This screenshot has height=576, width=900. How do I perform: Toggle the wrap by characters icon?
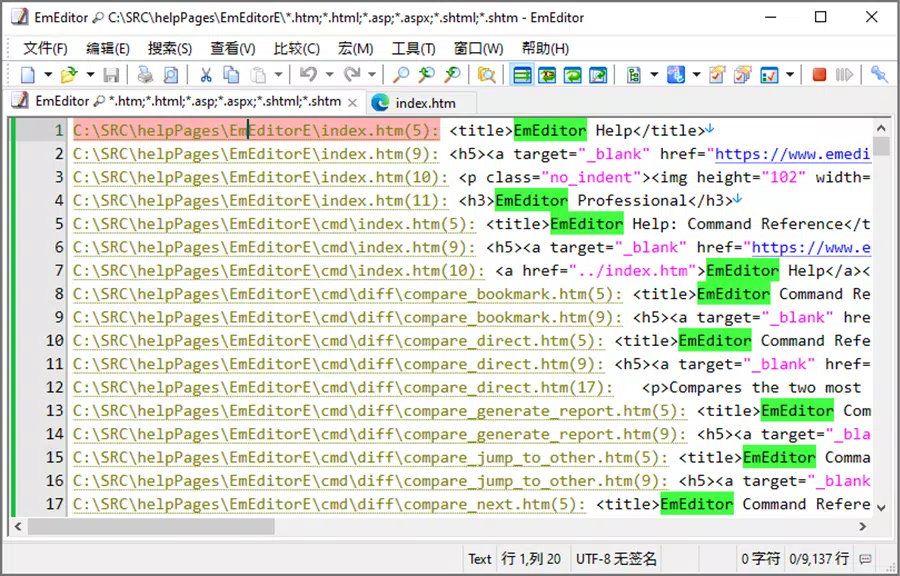coord(547,75)
